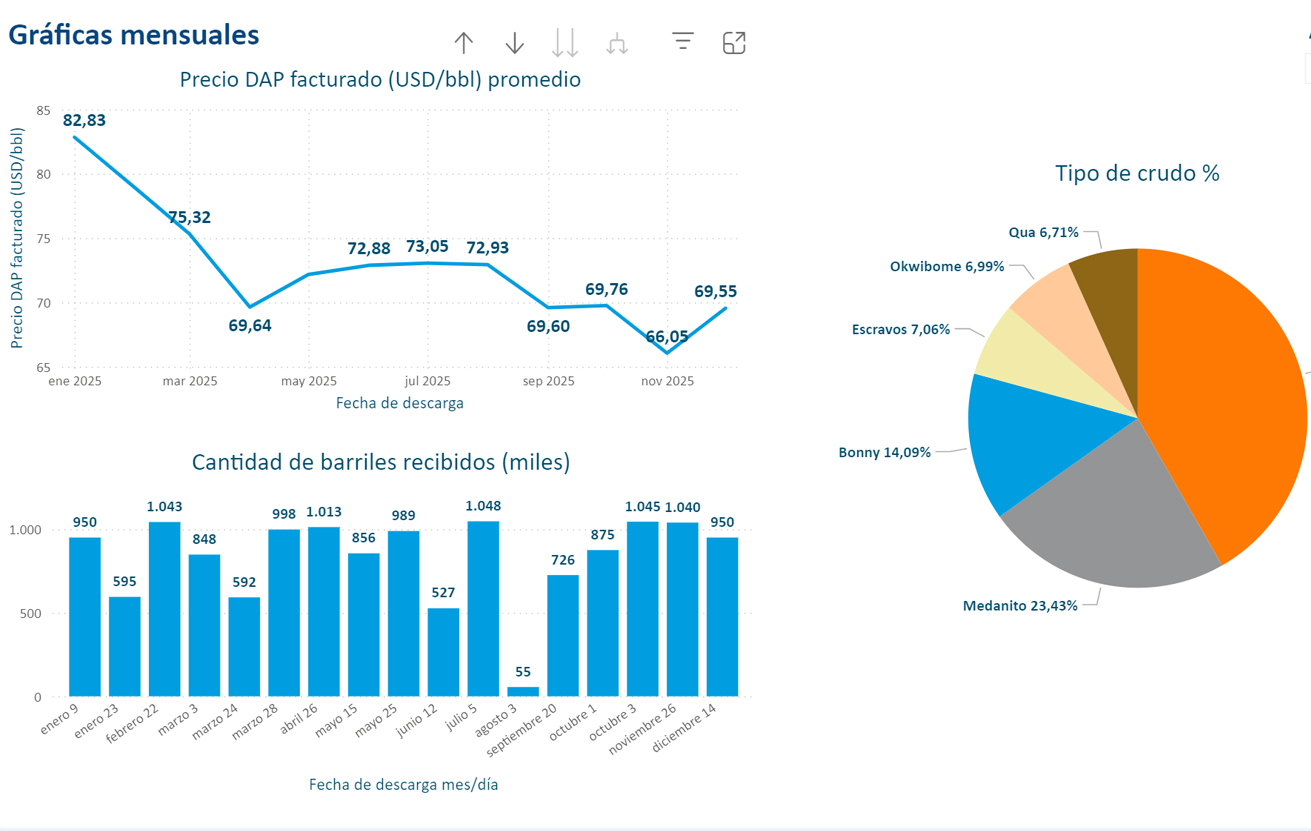Select the julio 5 bar labeled 1.048
The height and width of the screenshot is (831, 1311).
tap(483, 608)
